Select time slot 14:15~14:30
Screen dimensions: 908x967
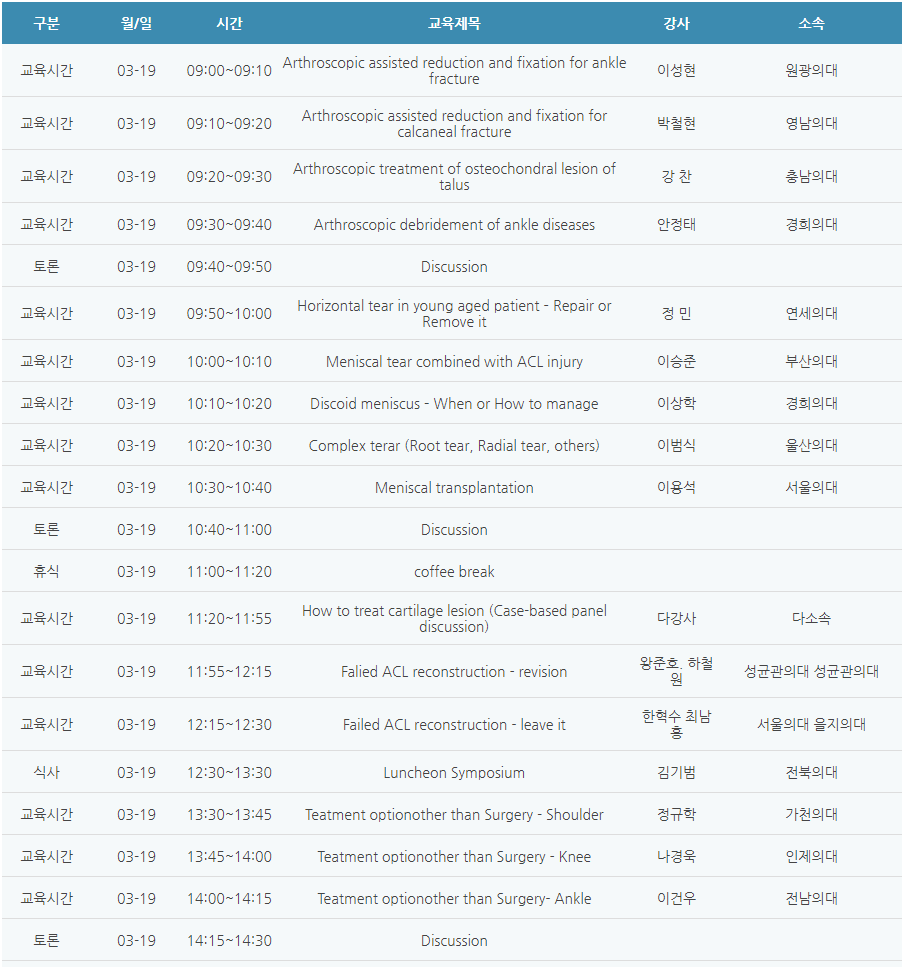[229, 940]
